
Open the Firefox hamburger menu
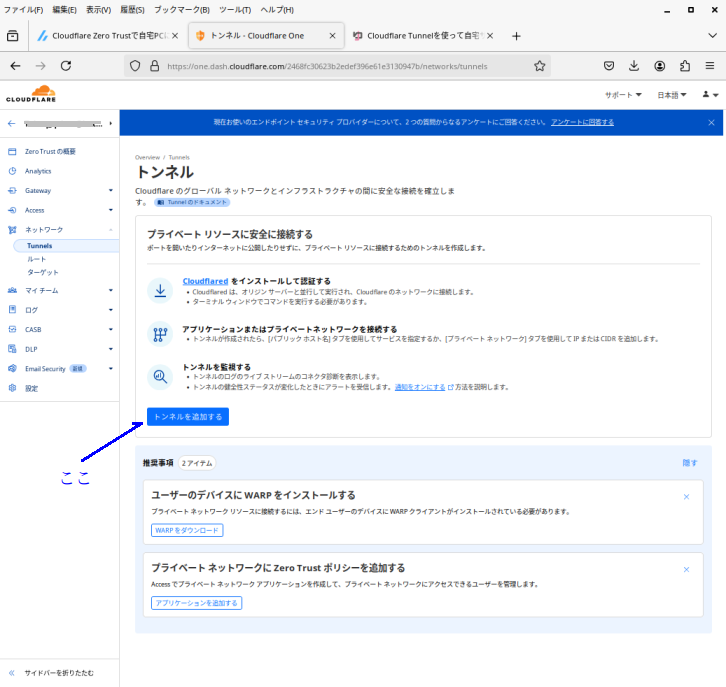(x=710, y=66)
